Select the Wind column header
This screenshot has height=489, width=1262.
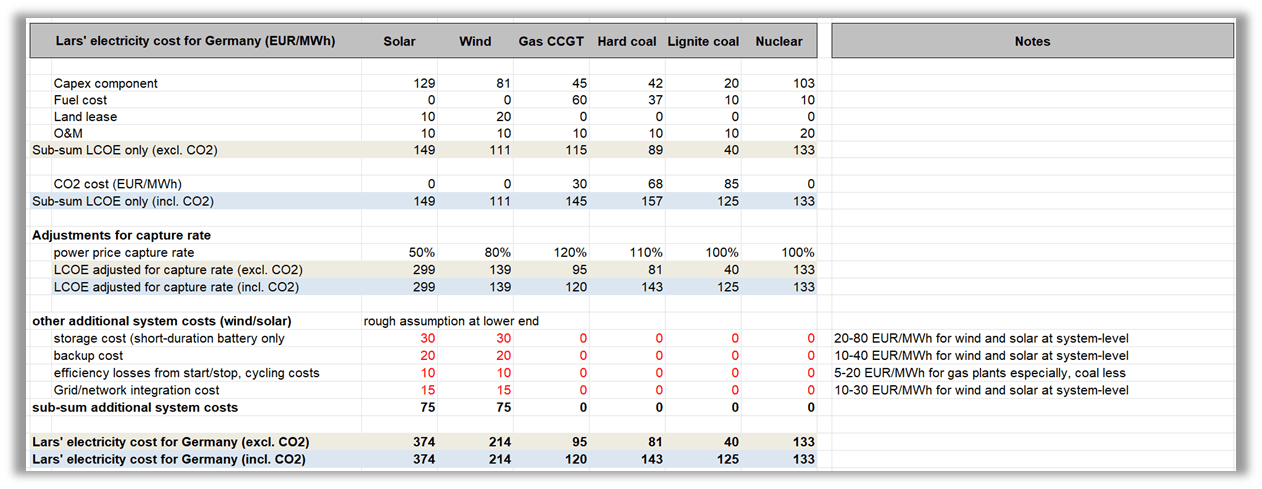coord(475,42)
